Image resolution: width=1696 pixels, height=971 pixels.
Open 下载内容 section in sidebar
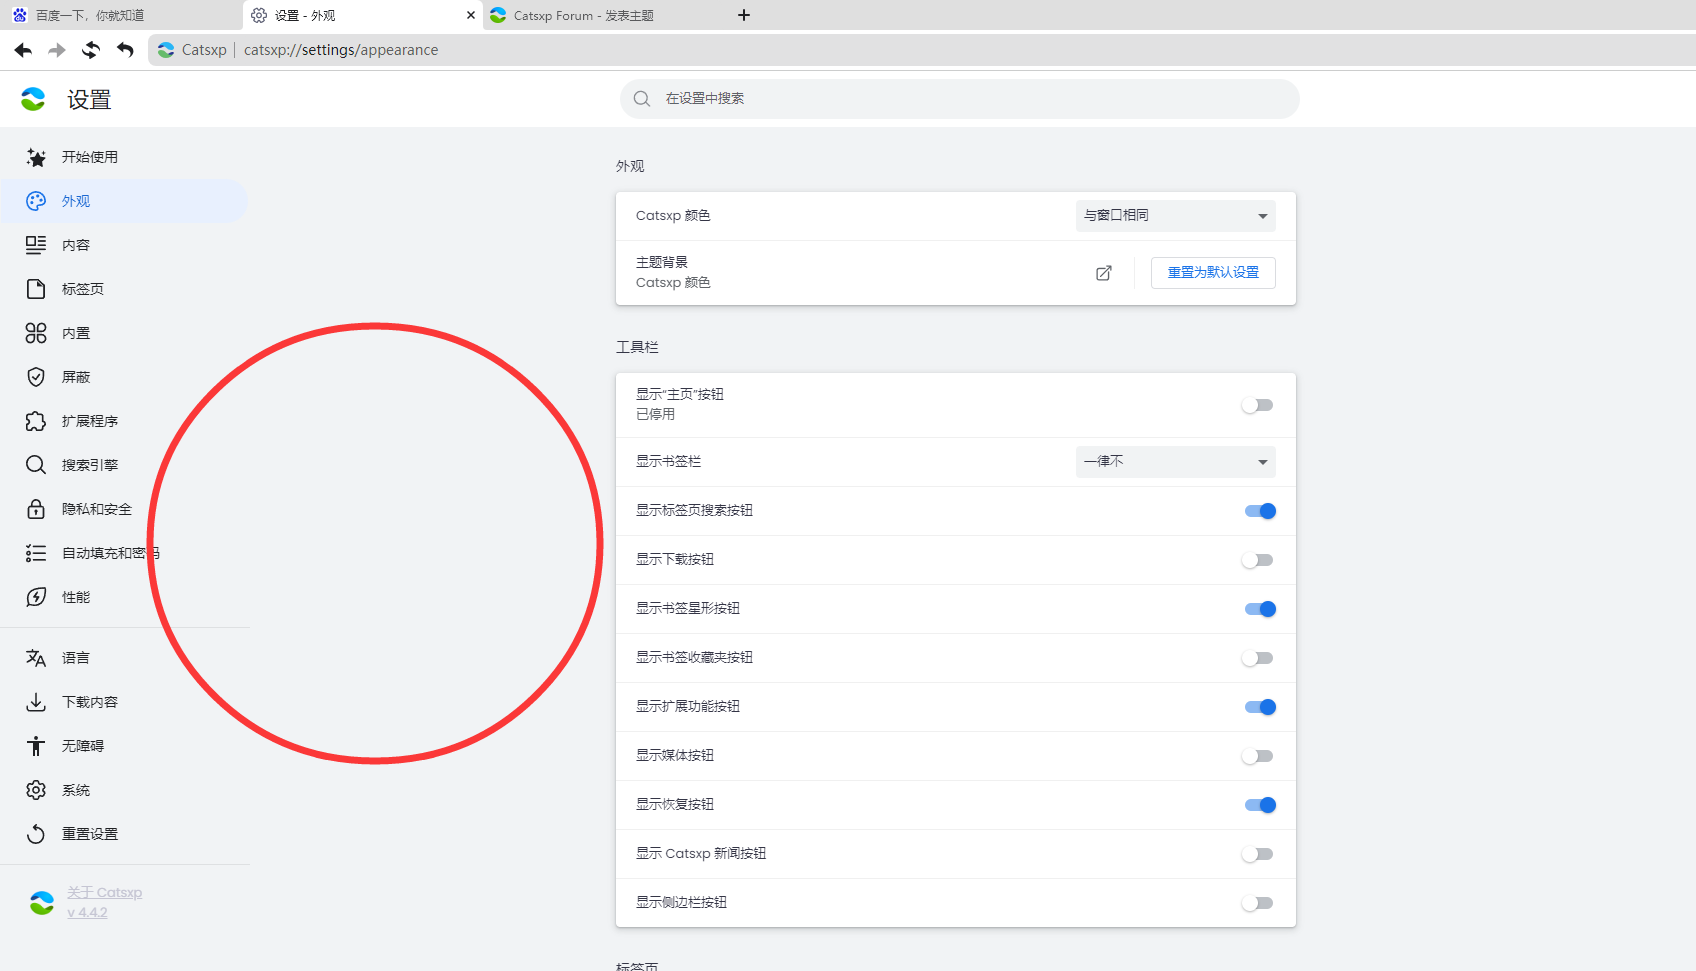coord(125,702)
